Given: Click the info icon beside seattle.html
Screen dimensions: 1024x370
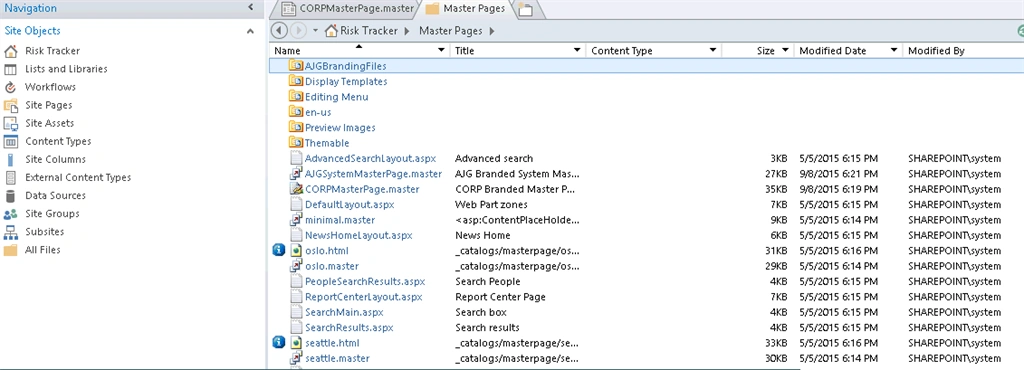Looking at the screenshot, I should click(279, 343).
